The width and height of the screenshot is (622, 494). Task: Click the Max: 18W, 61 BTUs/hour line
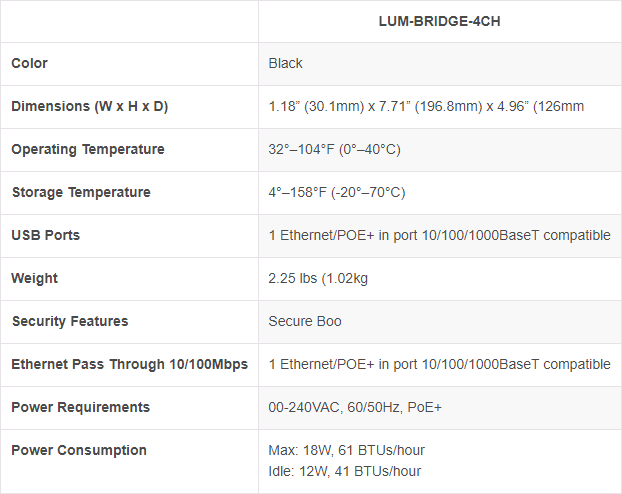pos(347,451)
